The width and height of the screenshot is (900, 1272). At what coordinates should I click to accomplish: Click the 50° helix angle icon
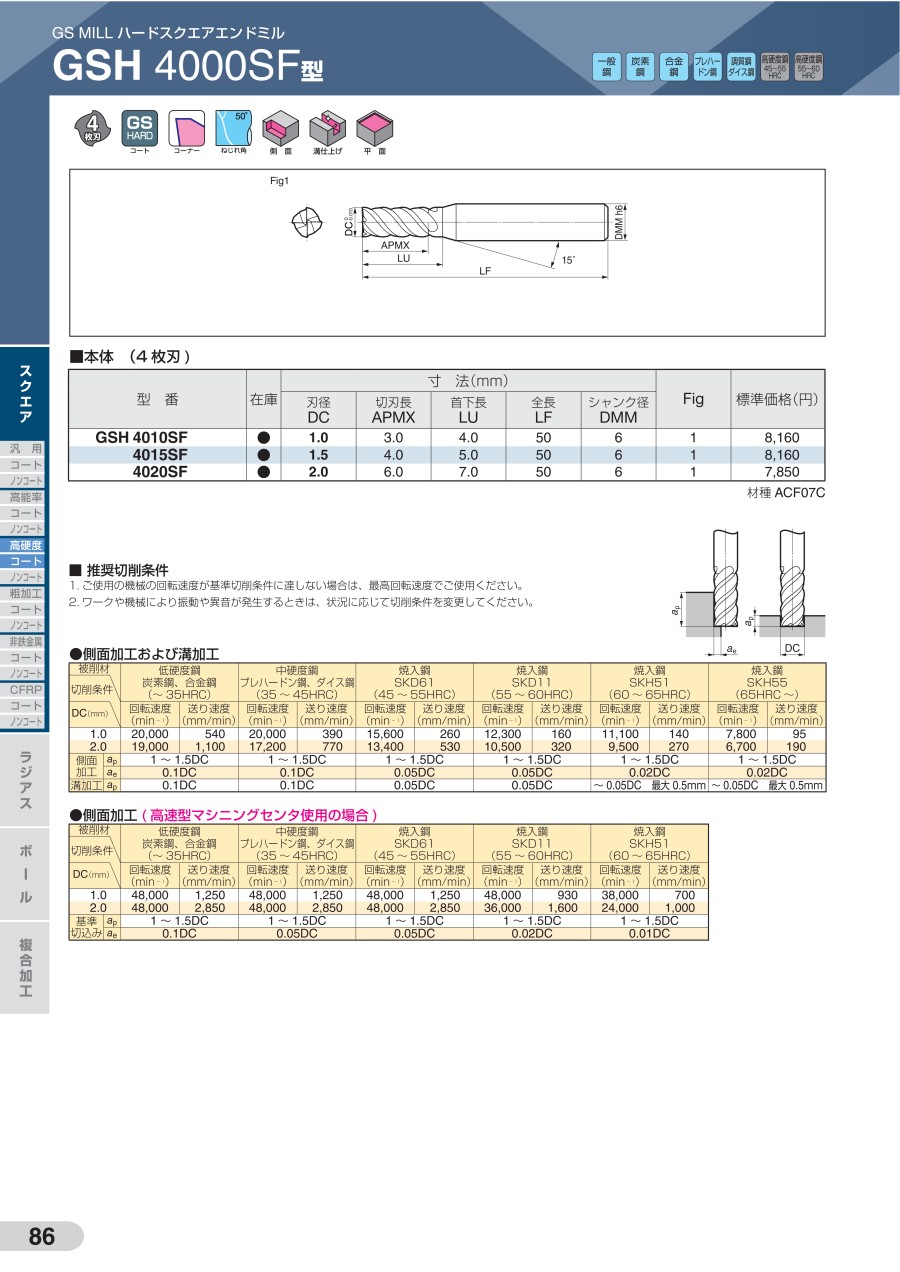[233, 128]
